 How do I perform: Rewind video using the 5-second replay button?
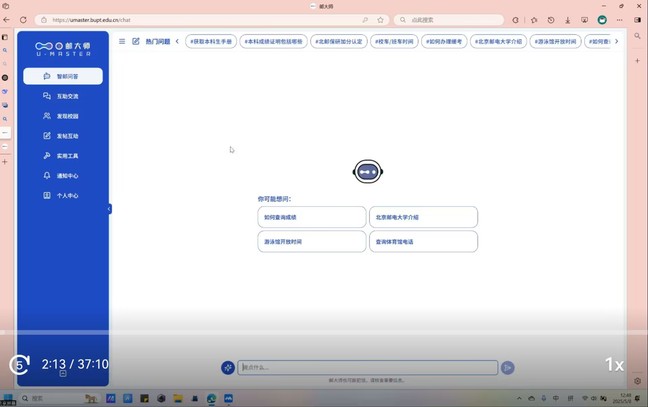tap(19, 365)
